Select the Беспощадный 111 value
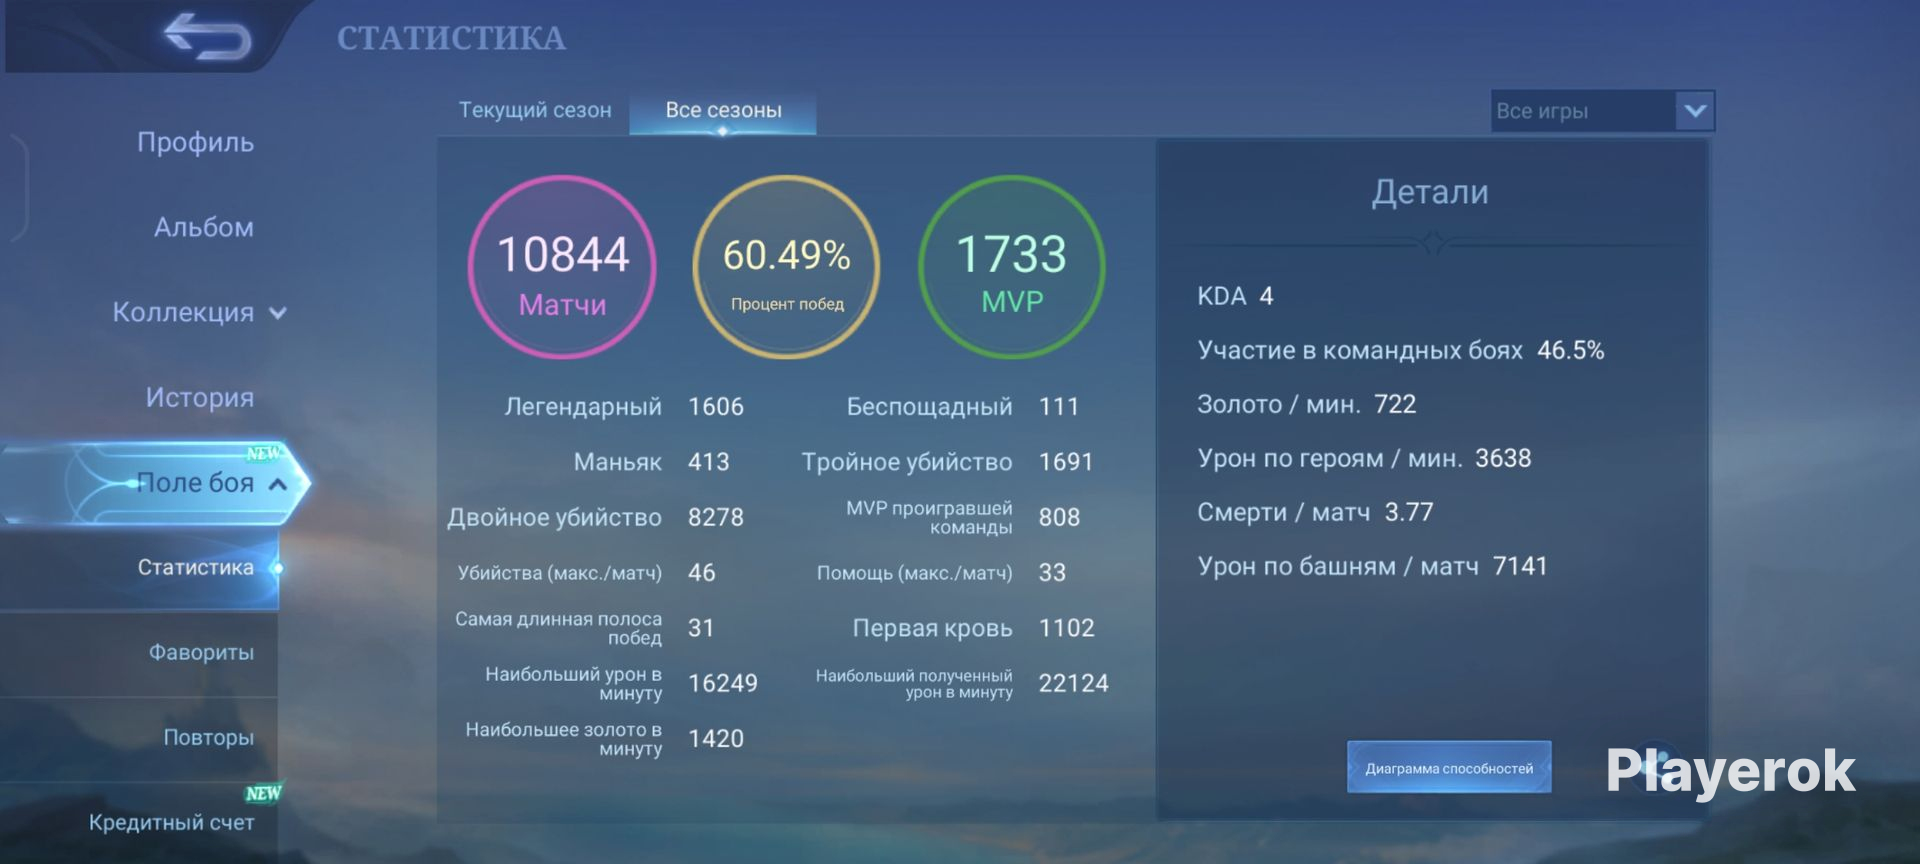 coord(1059,407)
